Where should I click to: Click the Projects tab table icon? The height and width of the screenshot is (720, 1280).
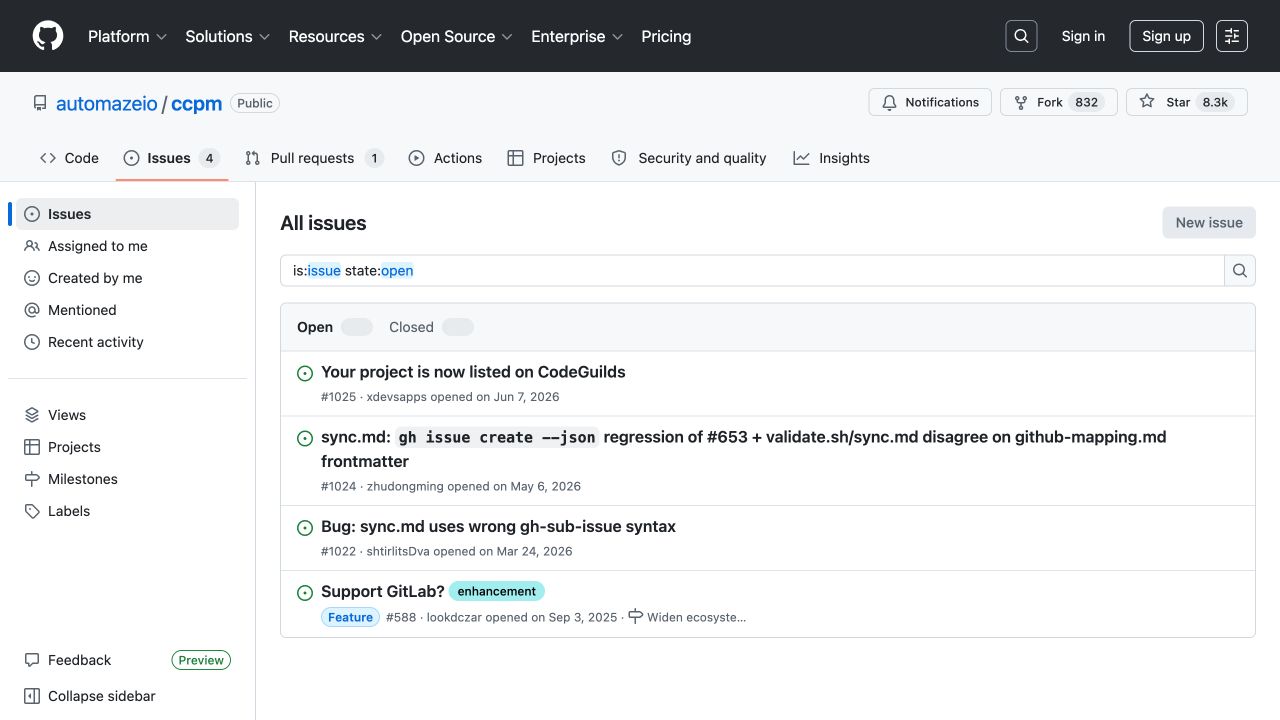click(x=516, y=158)
